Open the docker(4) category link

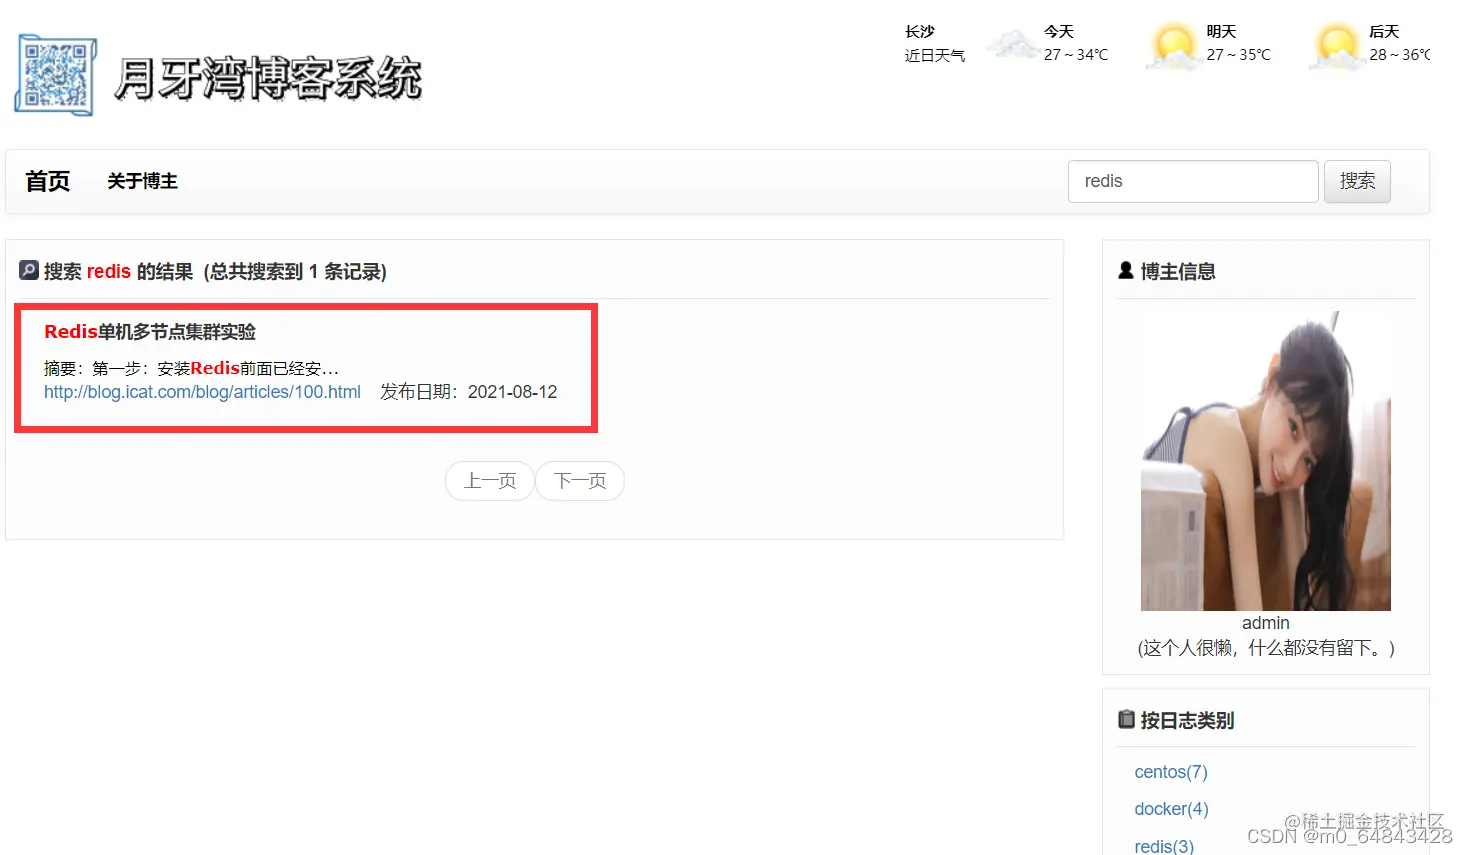pos(1170,809)
